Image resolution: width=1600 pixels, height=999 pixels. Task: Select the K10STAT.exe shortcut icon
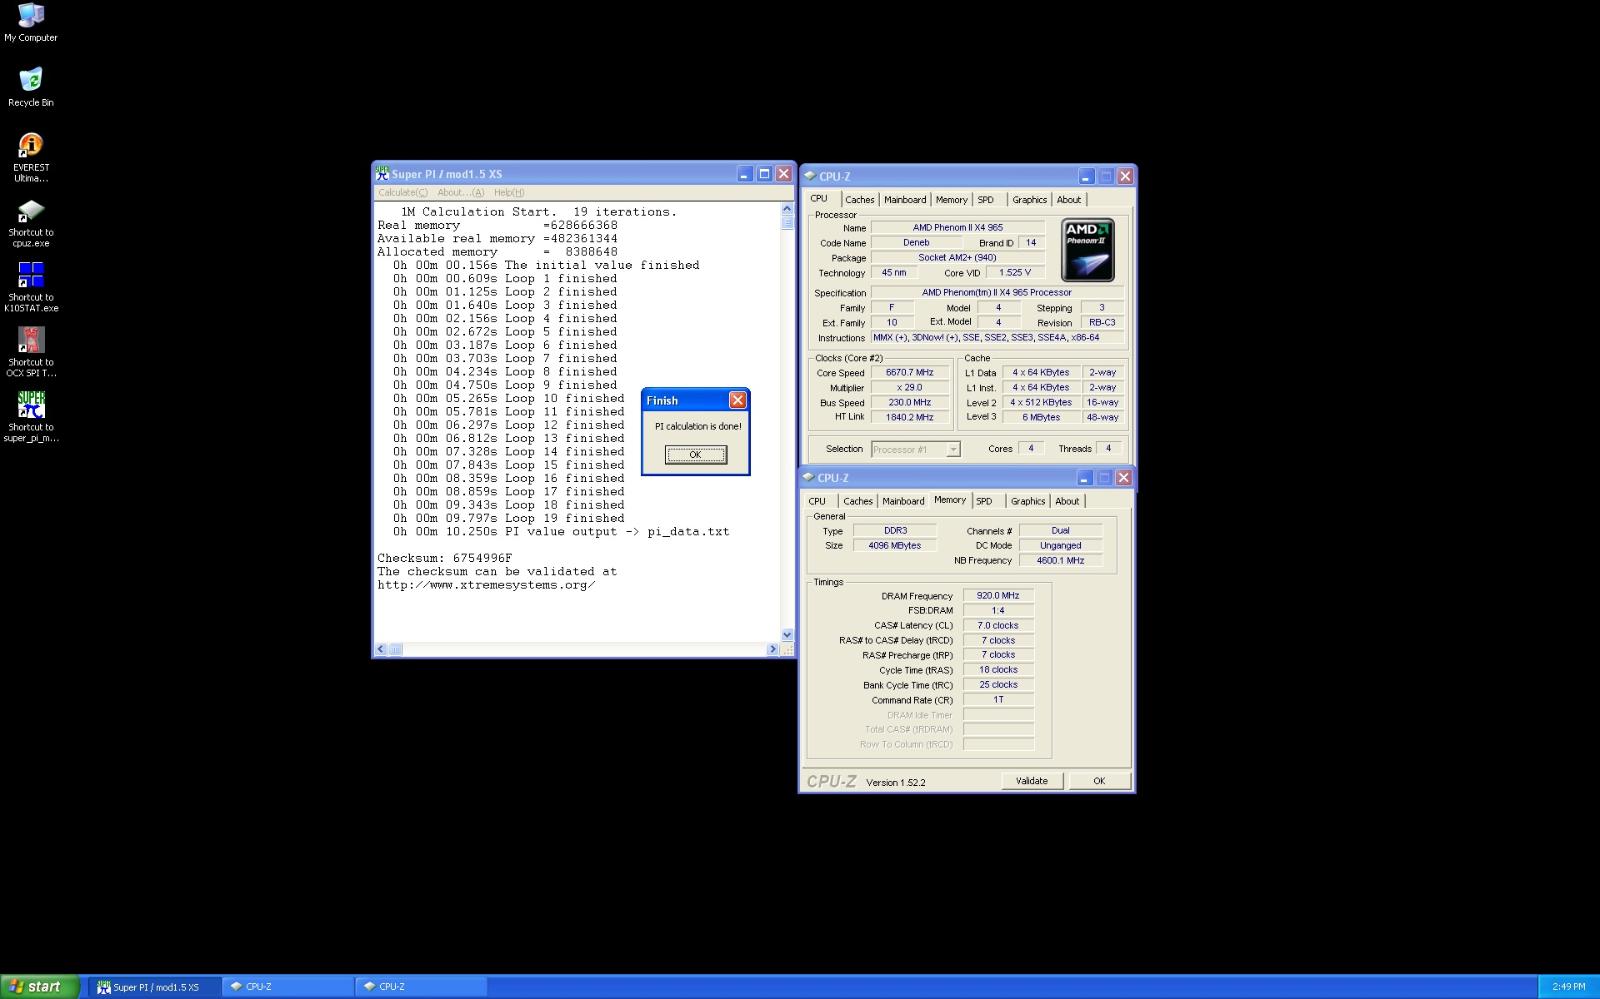coord(31,275)
